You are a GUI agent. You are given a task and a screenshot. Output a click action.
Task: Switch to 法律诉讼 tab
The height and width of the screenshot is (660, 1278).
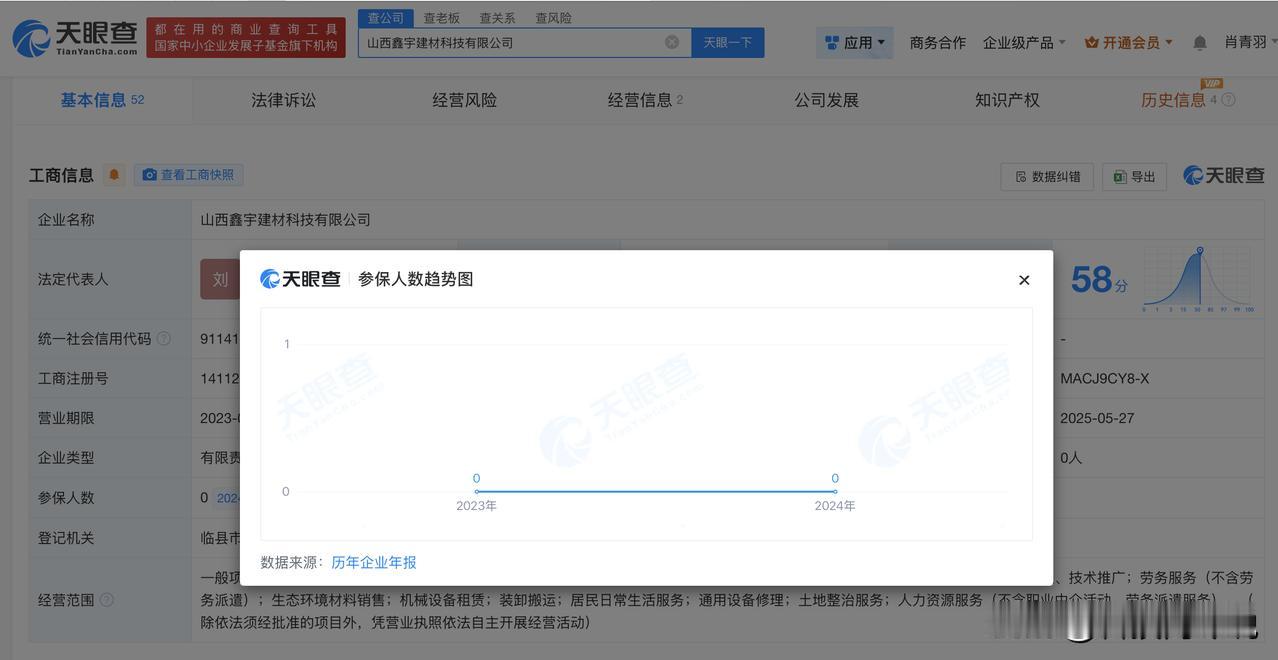pyautogui.click(x=284, y=100)
